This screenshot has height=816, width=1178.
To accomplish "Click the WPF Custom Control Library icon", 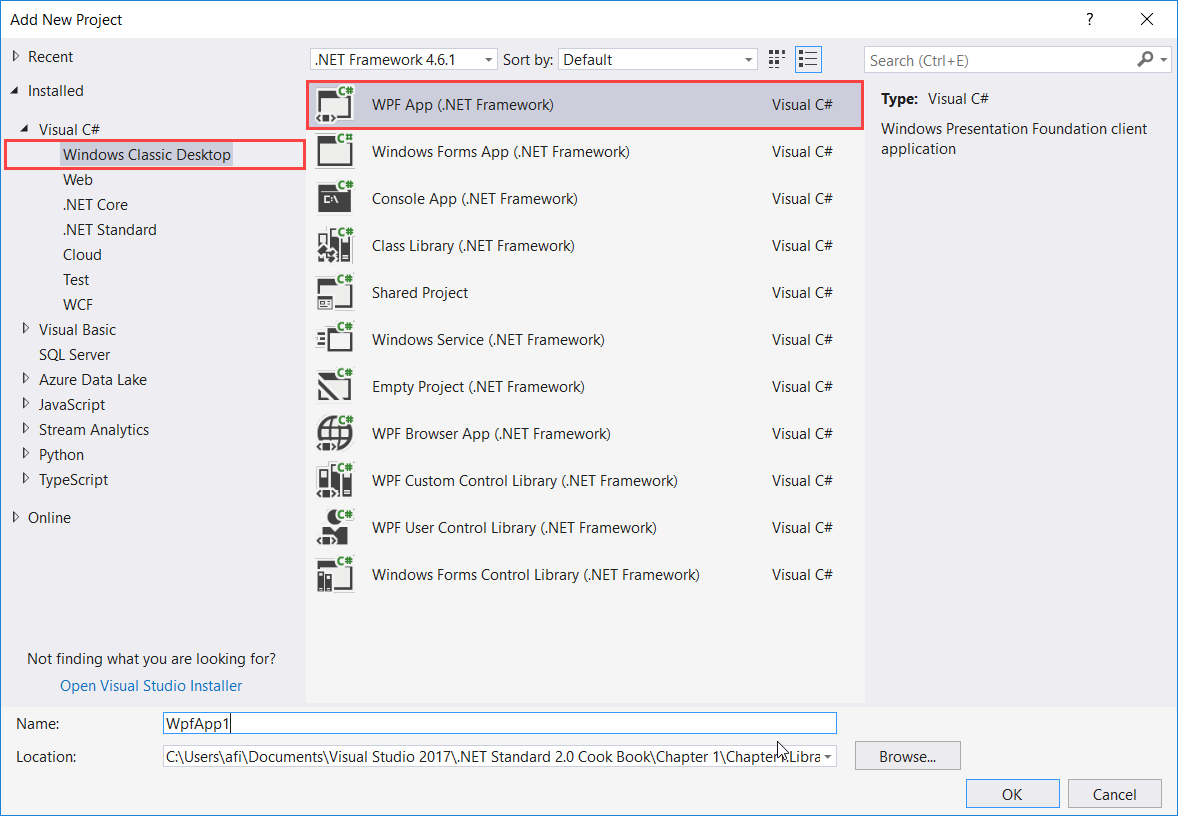I will [x=335, y=480].
